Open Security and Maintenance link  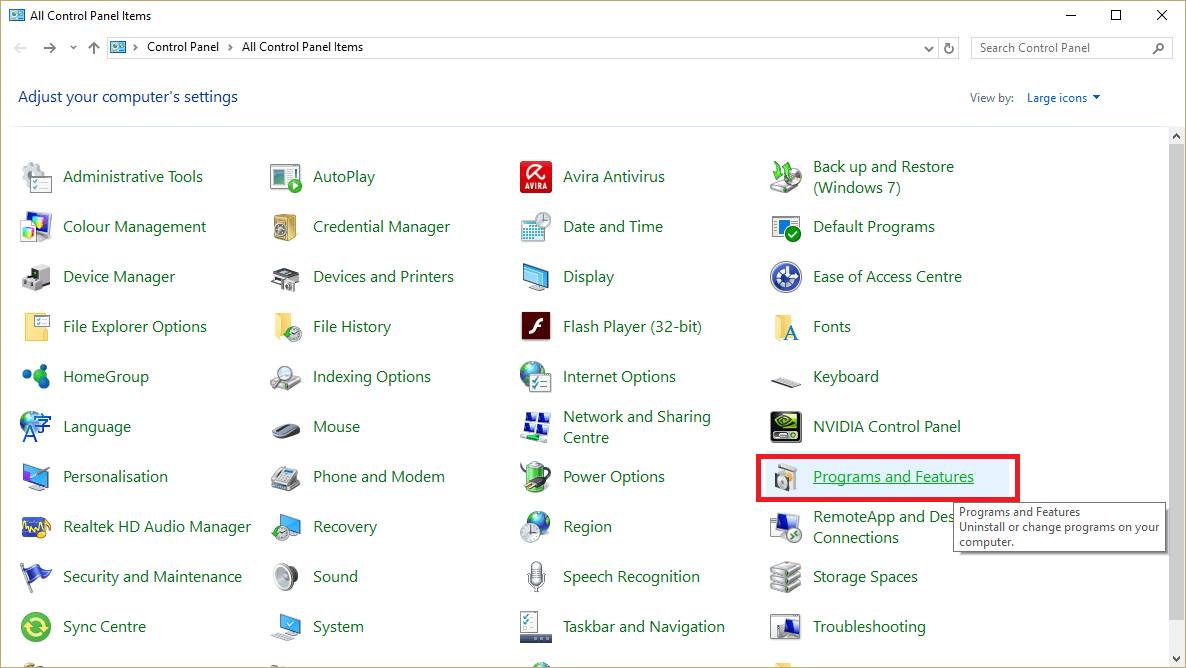[x=152, y=576]
